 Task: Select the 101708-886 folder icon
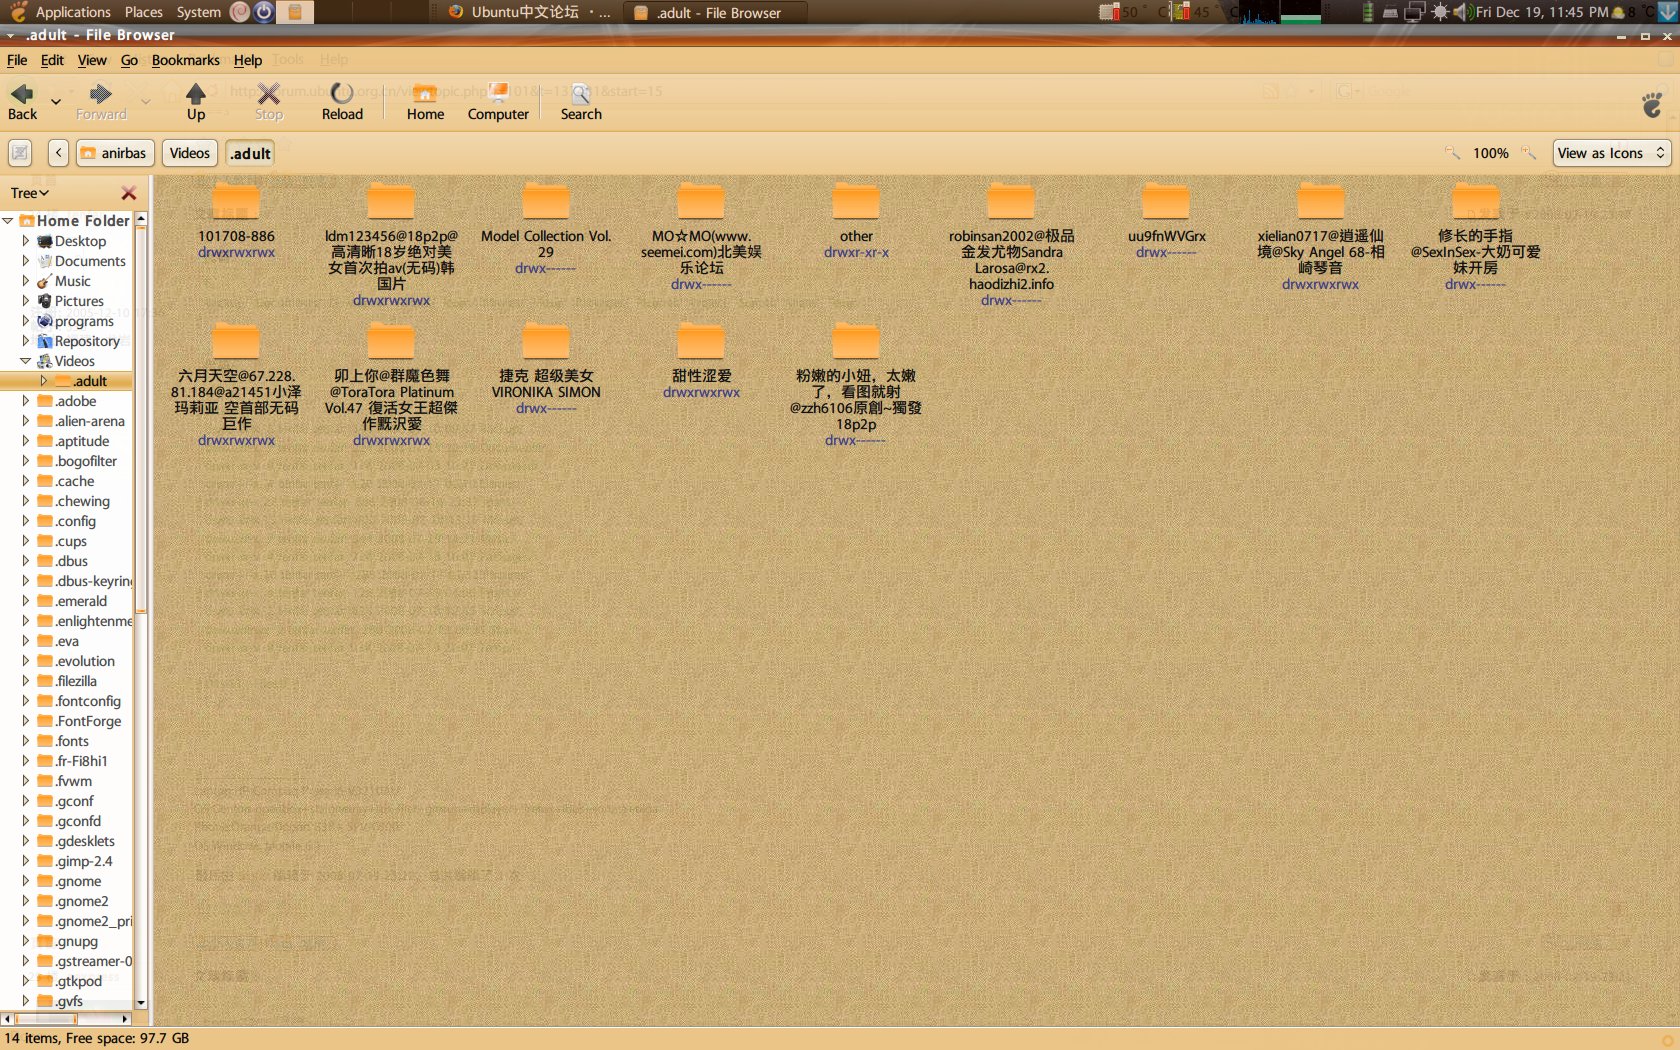click(236, 202)
